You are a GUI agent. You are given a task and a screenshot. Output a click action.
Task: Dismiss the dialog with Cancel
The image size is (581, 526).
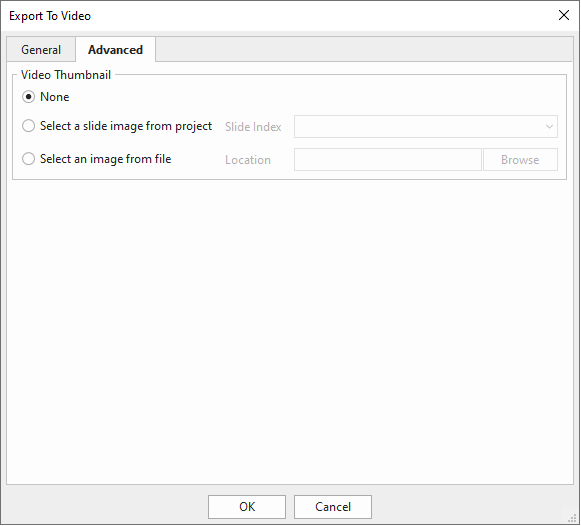coord(333,507)
